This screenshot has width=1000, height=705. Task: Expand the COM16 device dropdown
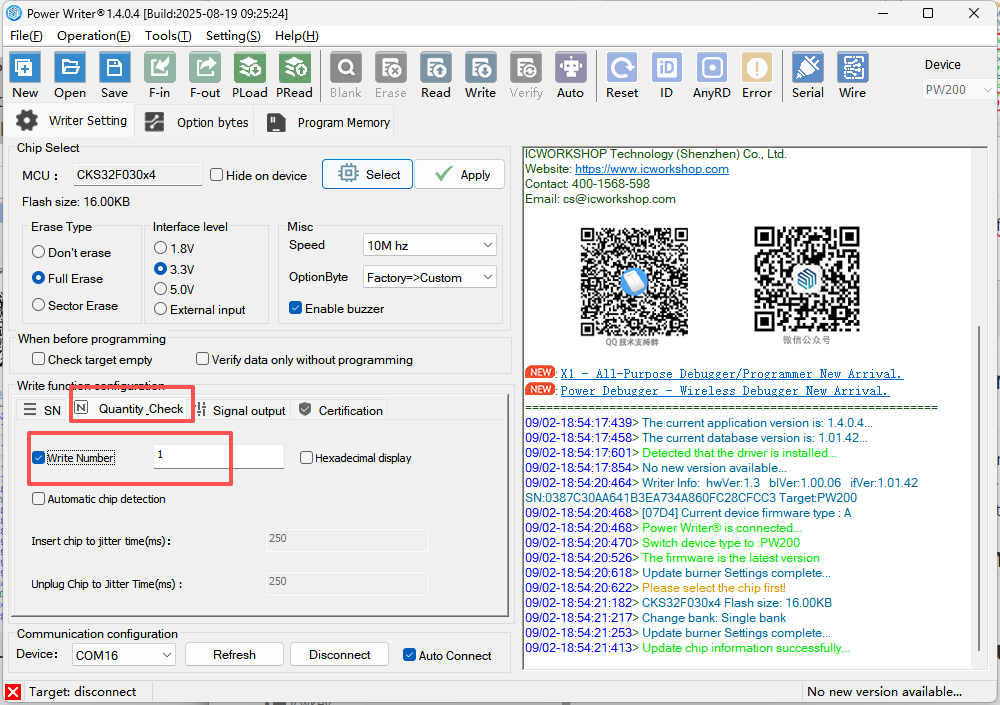coord(124,655)
